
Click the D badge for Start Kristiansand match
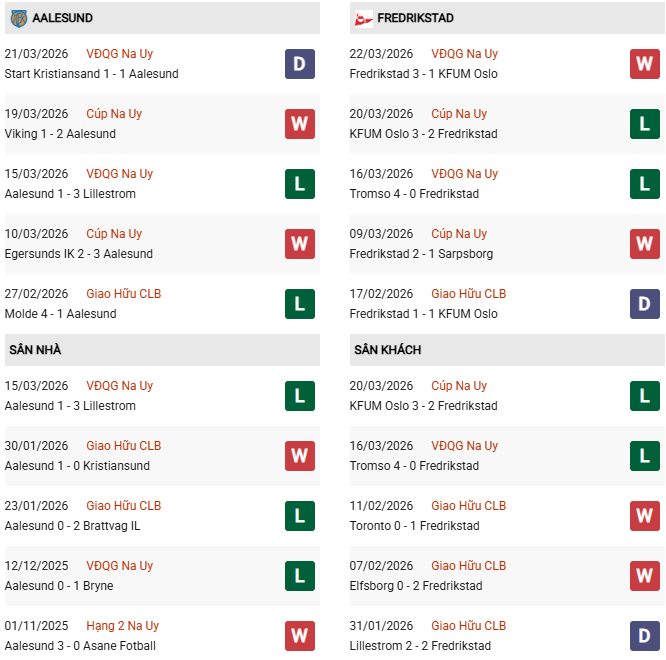[299, 64]
